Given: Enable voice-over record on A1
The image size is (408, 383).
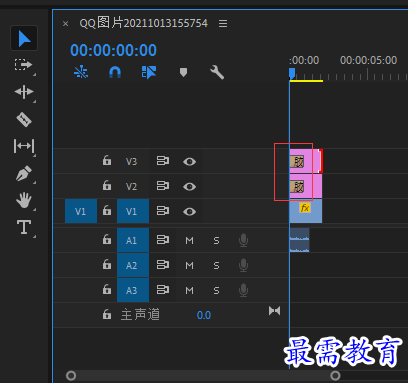Looking at the screenshot, I should [244, 240].
